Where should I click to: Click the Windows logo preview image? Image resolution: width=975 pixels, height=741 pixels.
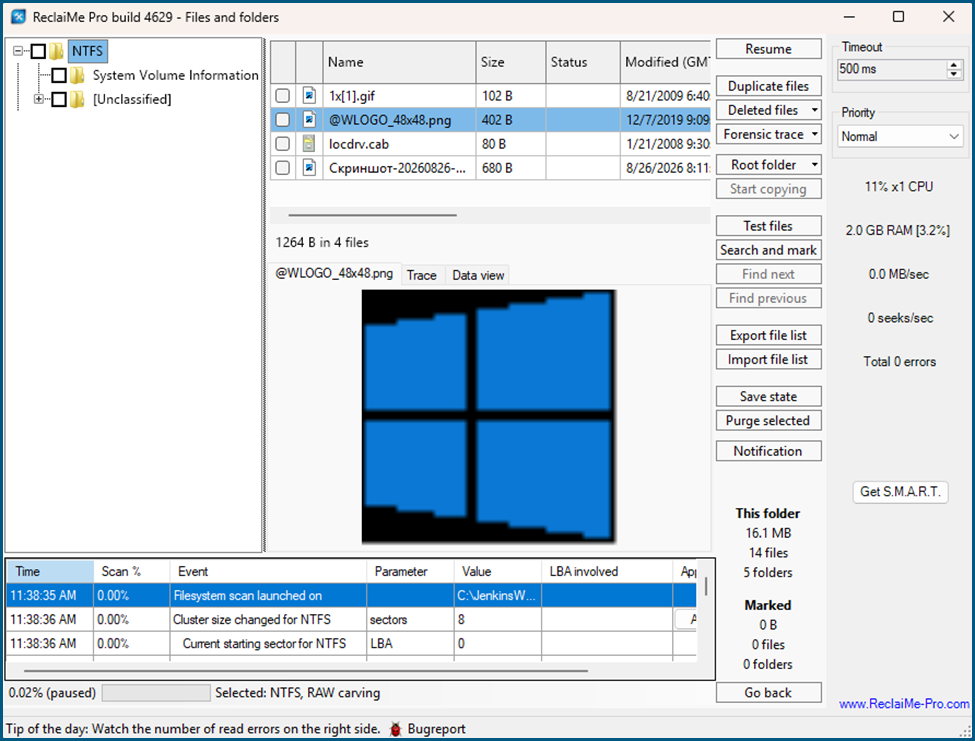(489, 417)
